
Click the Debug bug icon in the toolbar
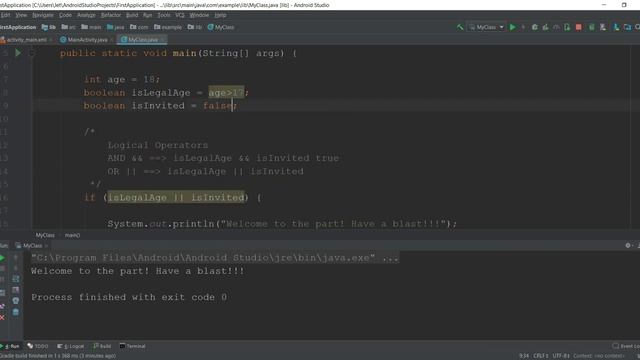coord(535,27)
